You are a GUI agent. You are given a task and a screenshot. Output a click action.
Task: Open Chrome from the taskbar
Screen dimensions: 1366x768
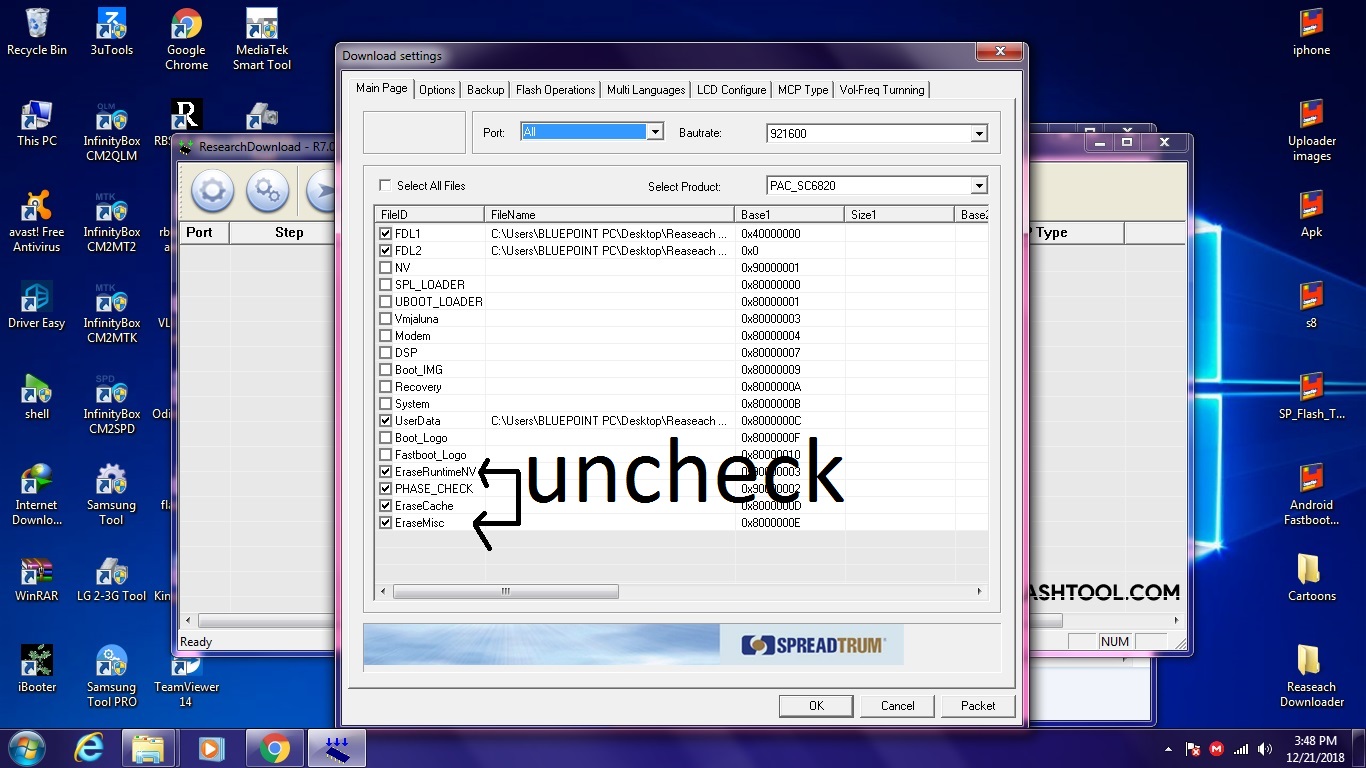(x=274, y=748)
